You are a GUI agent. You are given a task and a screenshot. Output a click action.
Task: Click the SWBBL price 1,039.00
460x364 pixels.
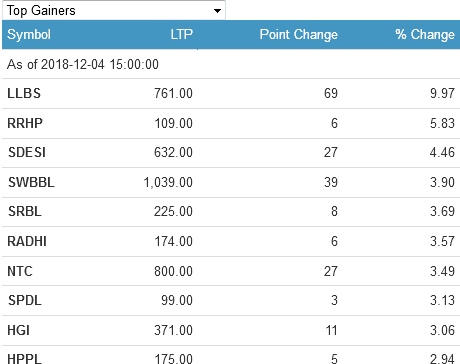(x=168, y=182)
